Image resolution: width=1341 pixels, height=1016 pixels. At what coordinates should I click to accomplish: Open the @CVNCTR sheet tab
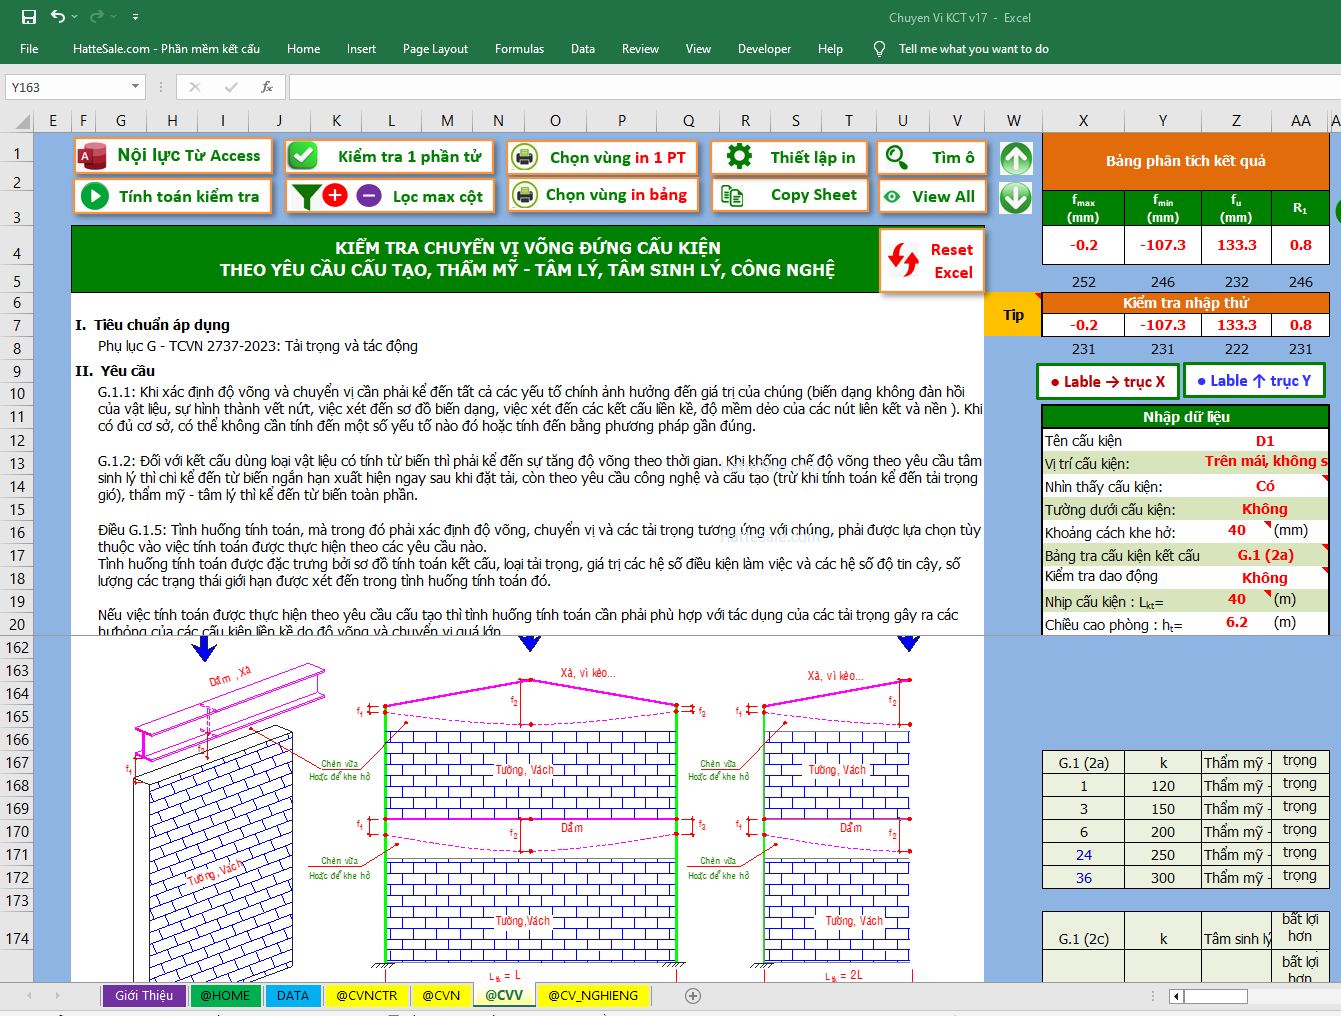coord(366,996)
